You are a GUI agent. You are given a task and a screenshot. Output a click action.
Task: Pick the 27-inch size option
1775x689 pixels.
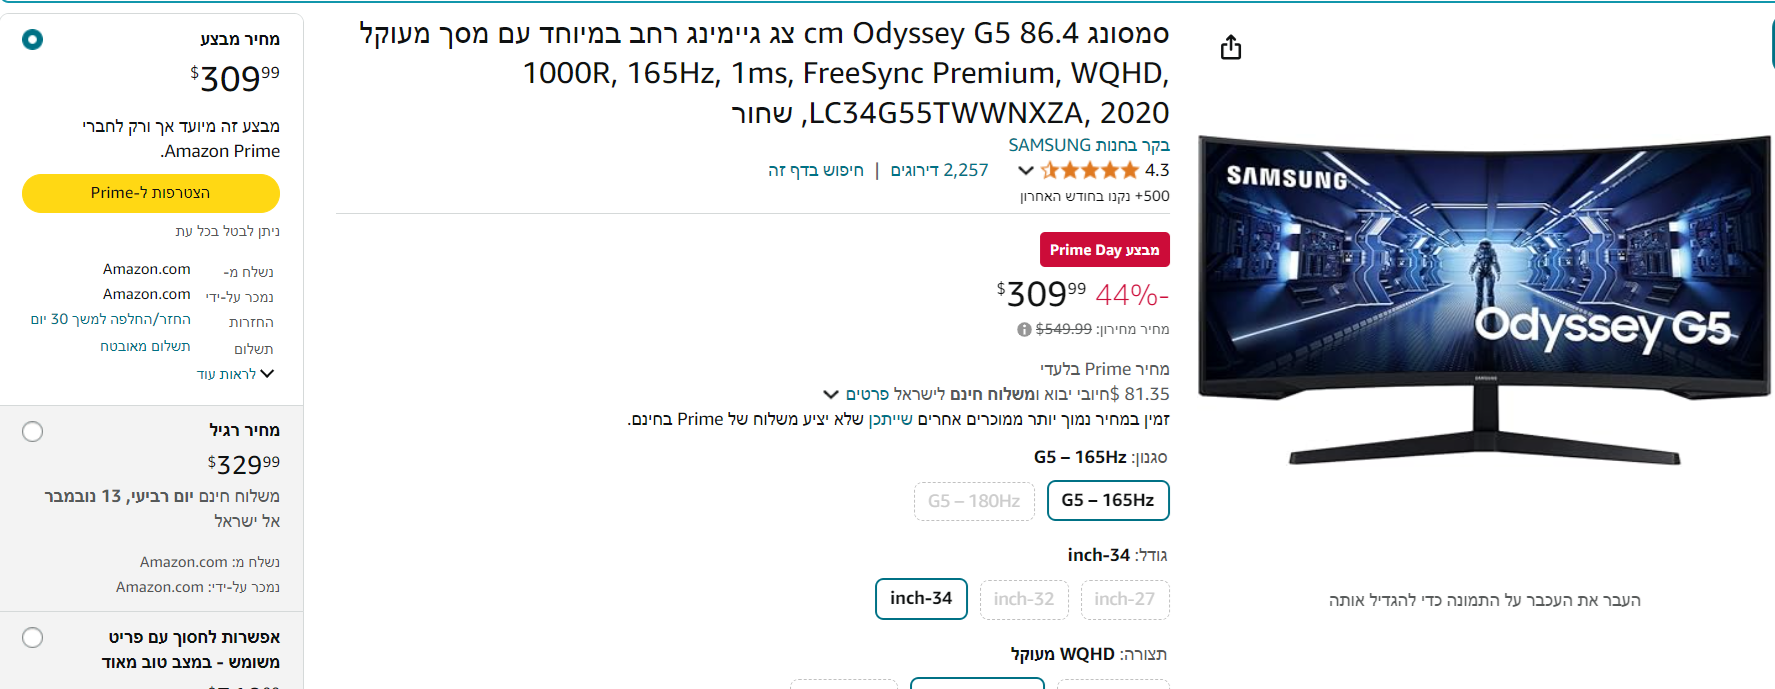pyautogui.click(x=1124, y=599)
